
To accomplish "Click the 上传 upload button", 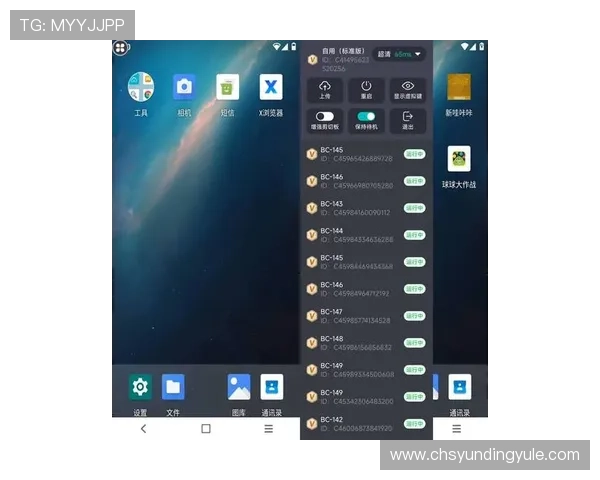I will point(324,89).
